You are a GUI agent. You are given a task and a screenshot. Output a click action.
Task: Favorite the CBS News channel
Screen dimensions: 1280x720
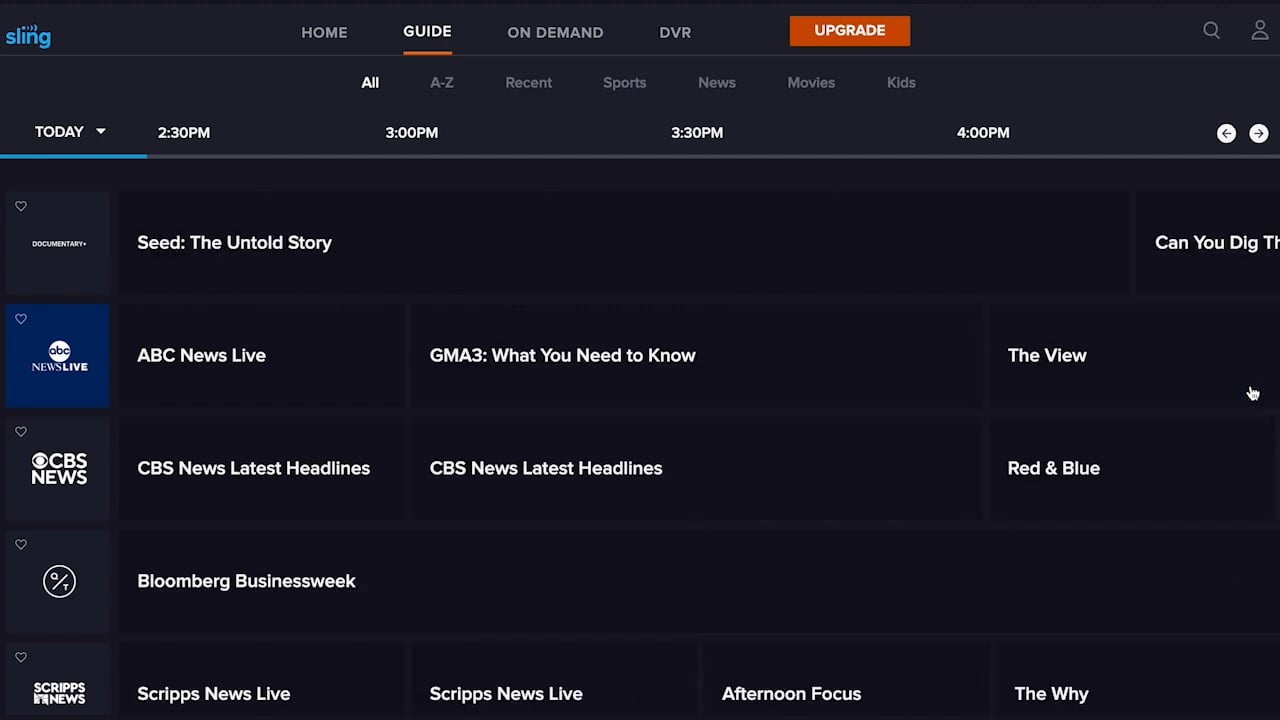tap(21, 432)
